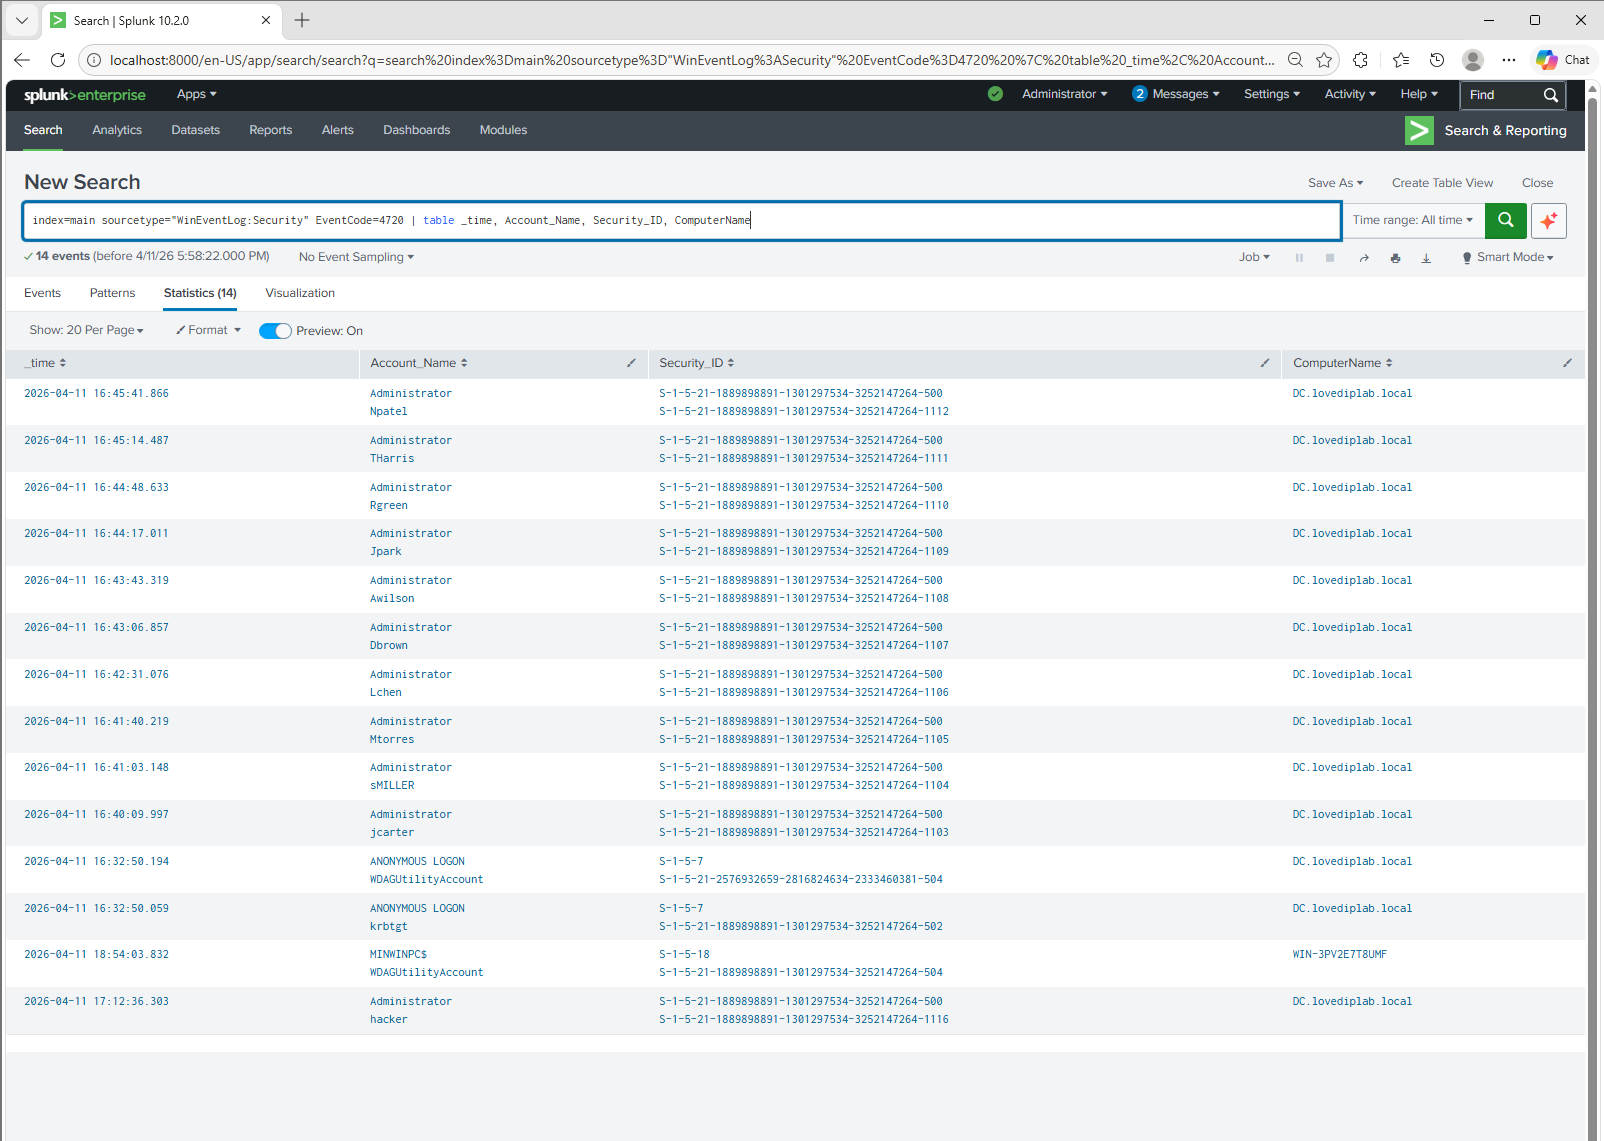The image size is (1604, 1141).
Task: Click the Search & Reporting app icon
Action: 1419,131
